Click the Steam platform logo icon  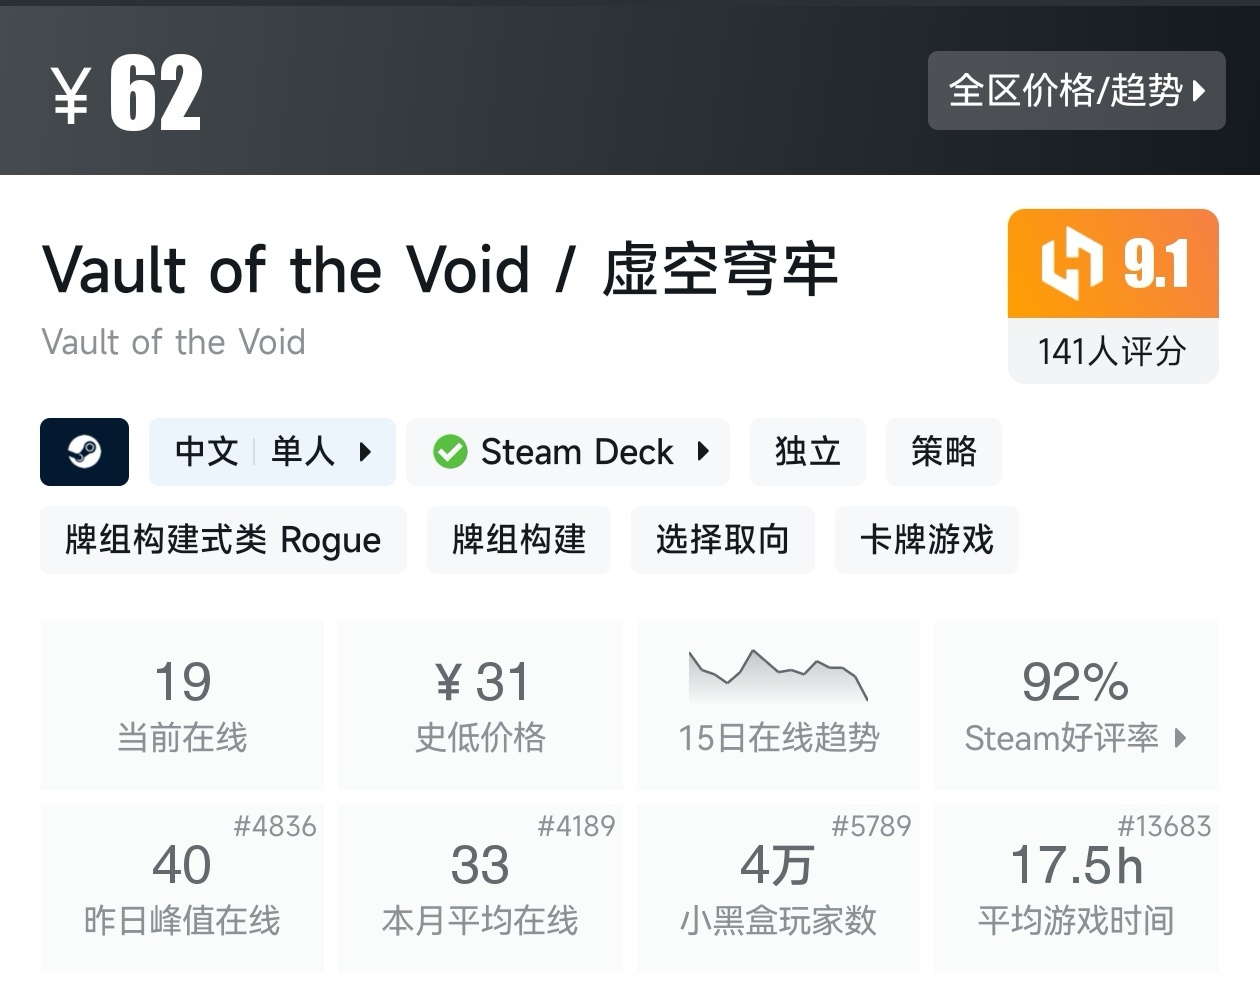click(84, 452)
